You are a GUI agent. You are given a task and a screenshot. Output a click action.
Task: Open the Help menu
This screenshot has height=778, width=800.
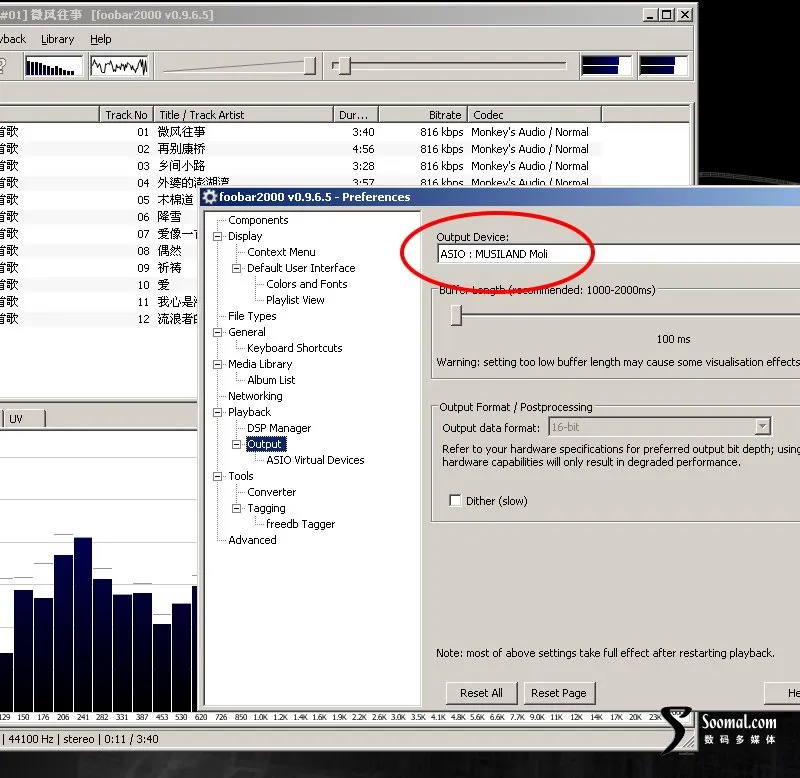click(101, 39)
